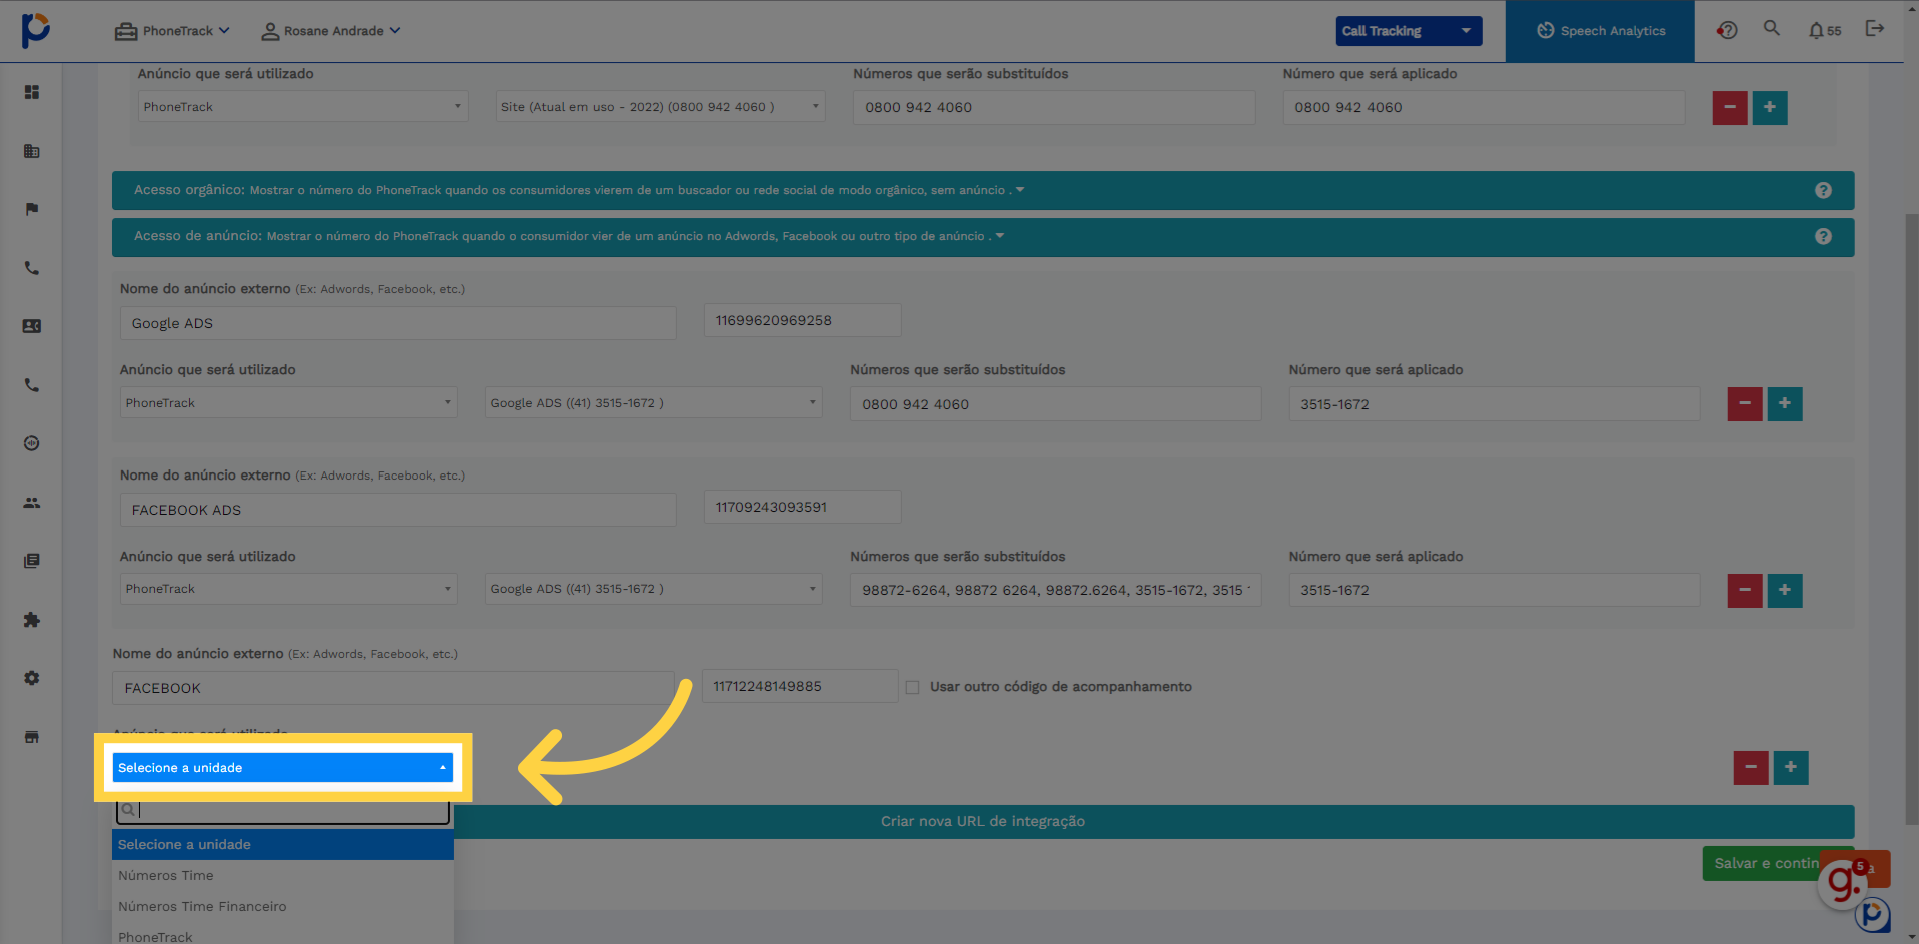The height and width of the screenshot is (944, 1919).
Task: Click help icon on Acesso de anúncio bar
Action: pos(1823,237)
